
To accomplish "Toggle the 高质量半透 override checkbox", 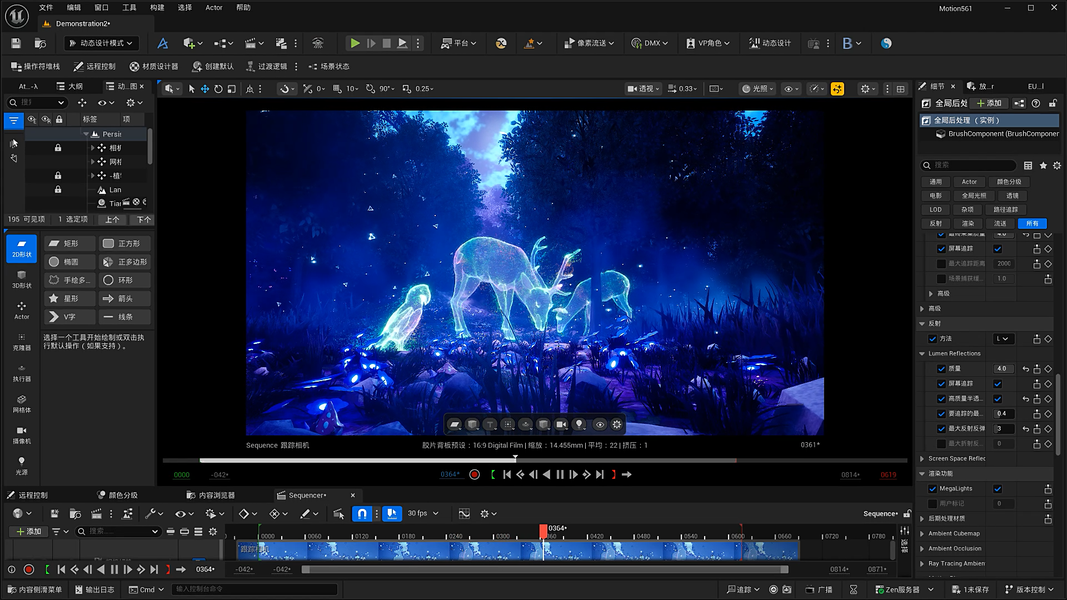I will [x=941, y=399].
